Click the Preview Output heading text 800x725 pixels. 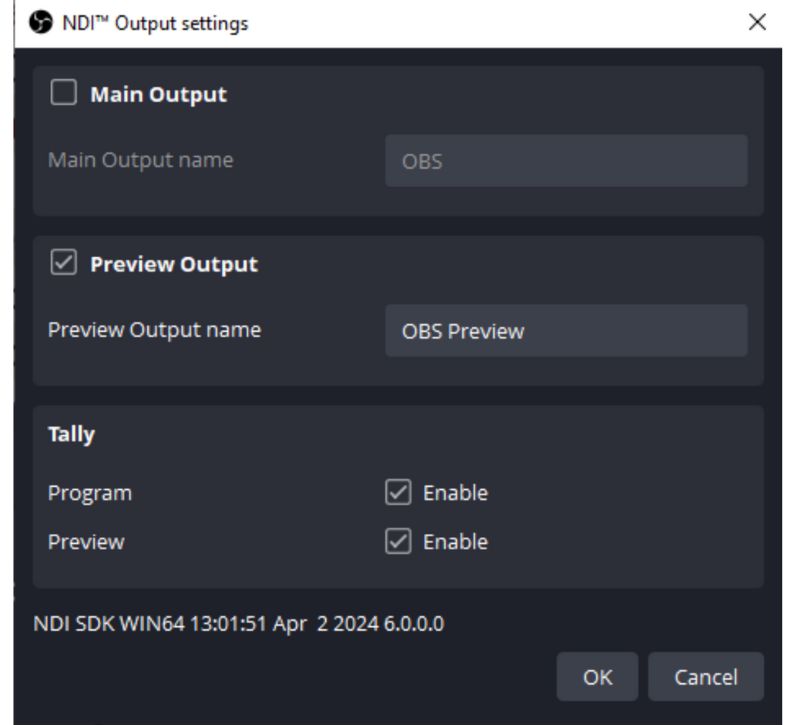click(x=174, y=264)
